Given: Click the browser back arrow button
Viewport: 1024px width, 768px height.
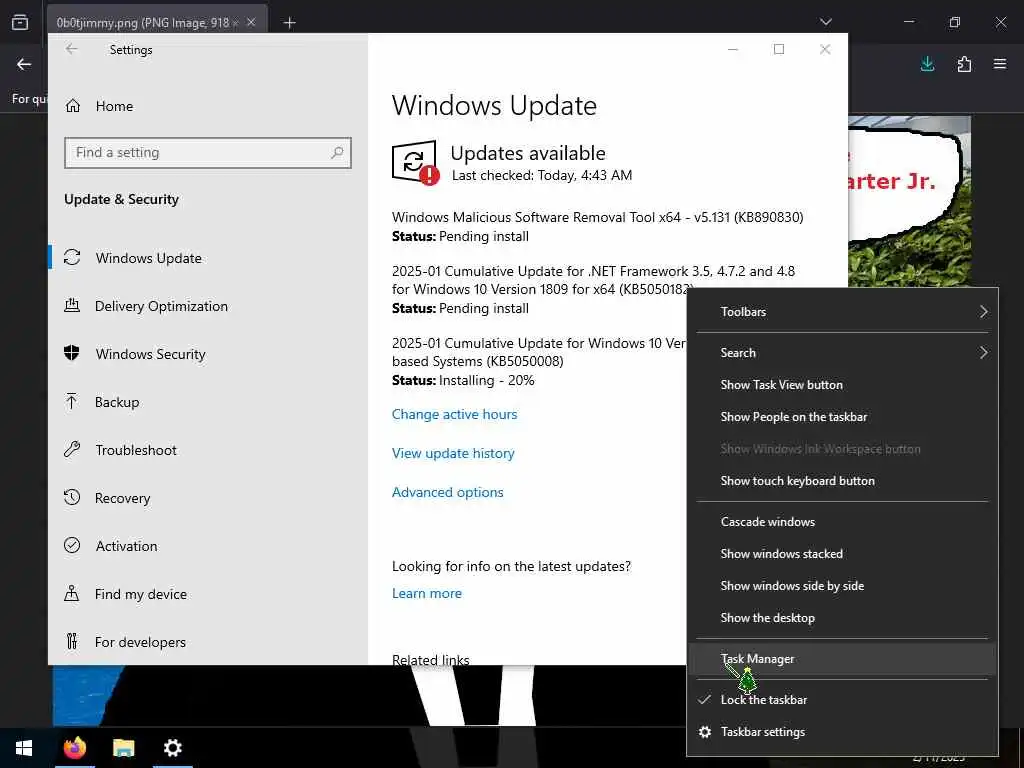Looking at the screenshot, I should (24, 64).
